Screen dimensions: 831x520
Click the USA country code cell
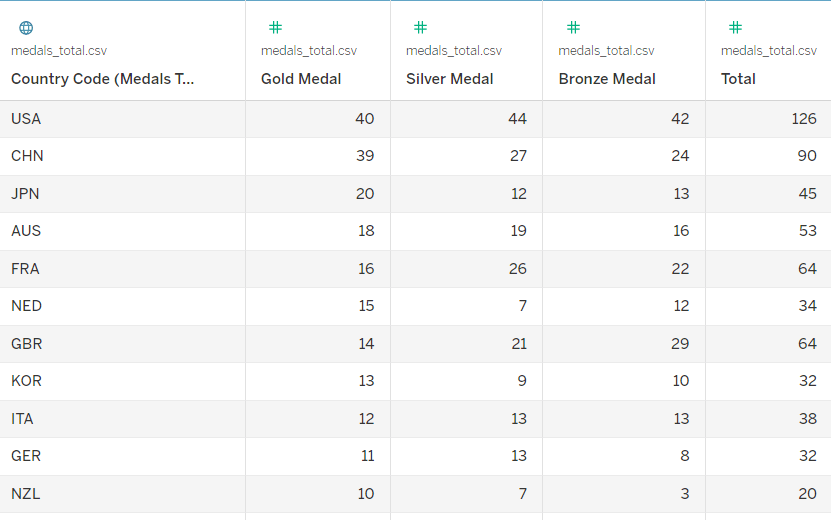pos(122,119)
